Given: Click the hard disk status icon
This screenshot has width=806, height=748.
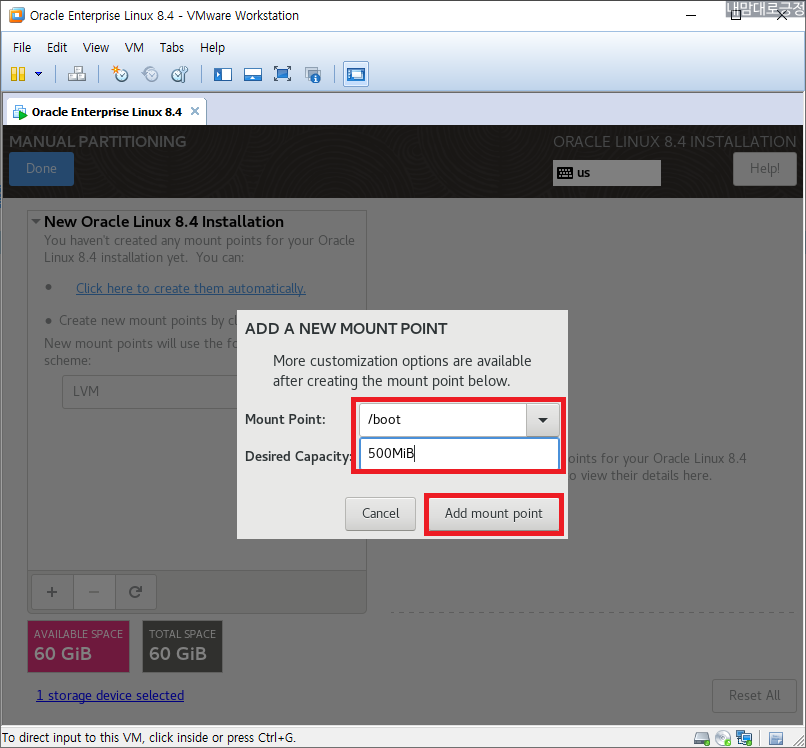Looking at the screenshot, I should tap(702, 738).
